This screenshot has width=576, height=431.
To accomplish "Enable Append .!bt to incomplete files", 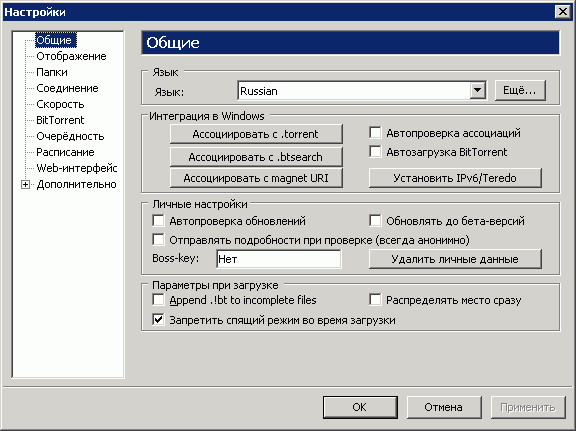I will [x=158, y=300].
